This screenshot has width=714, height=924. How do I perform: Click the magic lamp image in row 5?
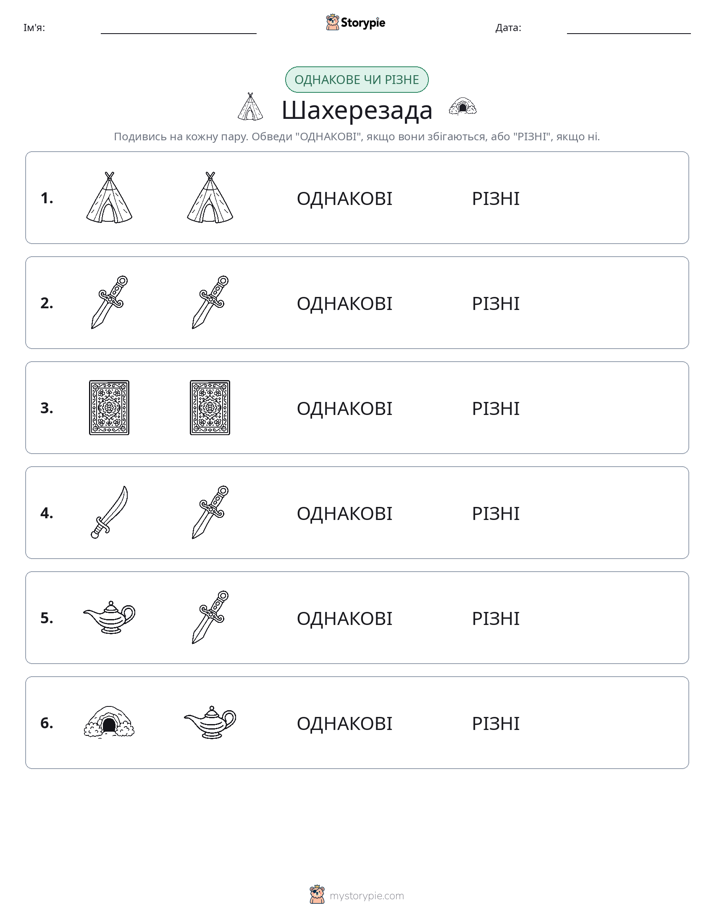pos(110,617)
